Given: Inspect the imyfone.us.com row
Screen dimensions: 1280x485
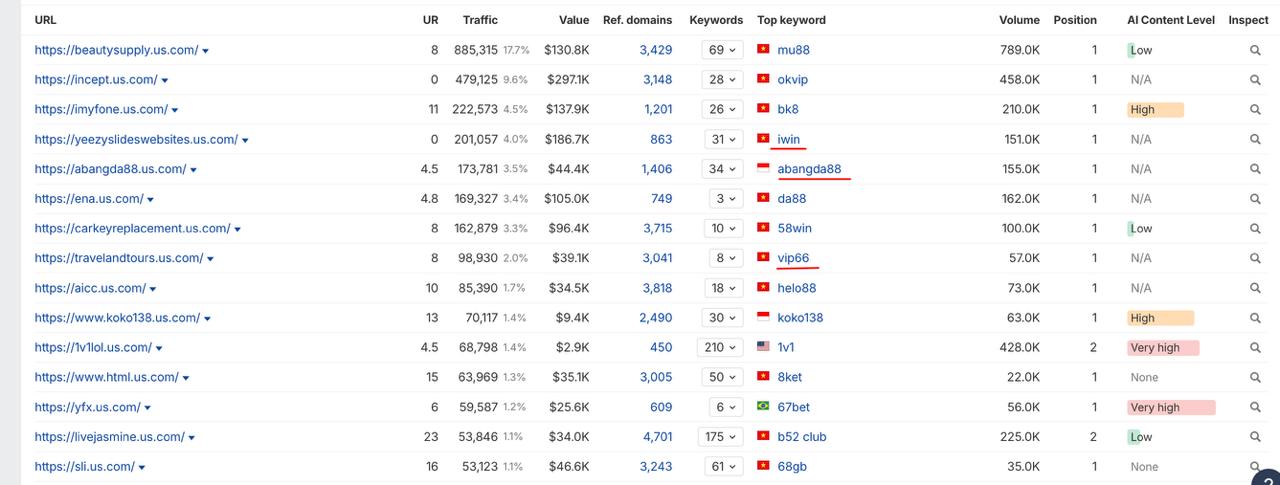Looking at the screenshot, I should pos(1255,110).
